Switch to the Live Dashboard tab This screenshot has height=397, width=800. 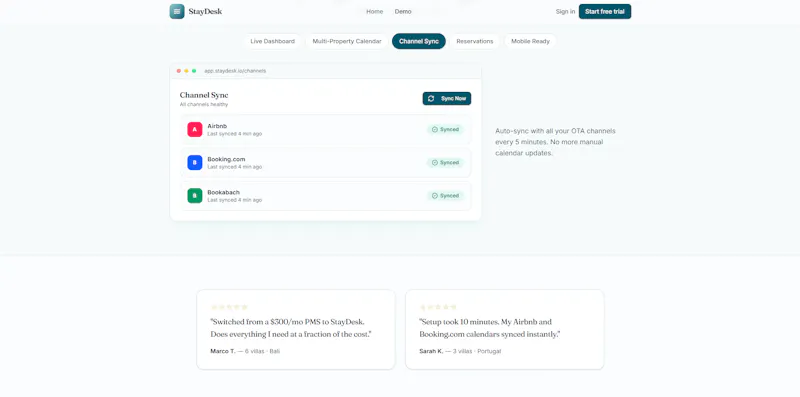tap(272, 41)
